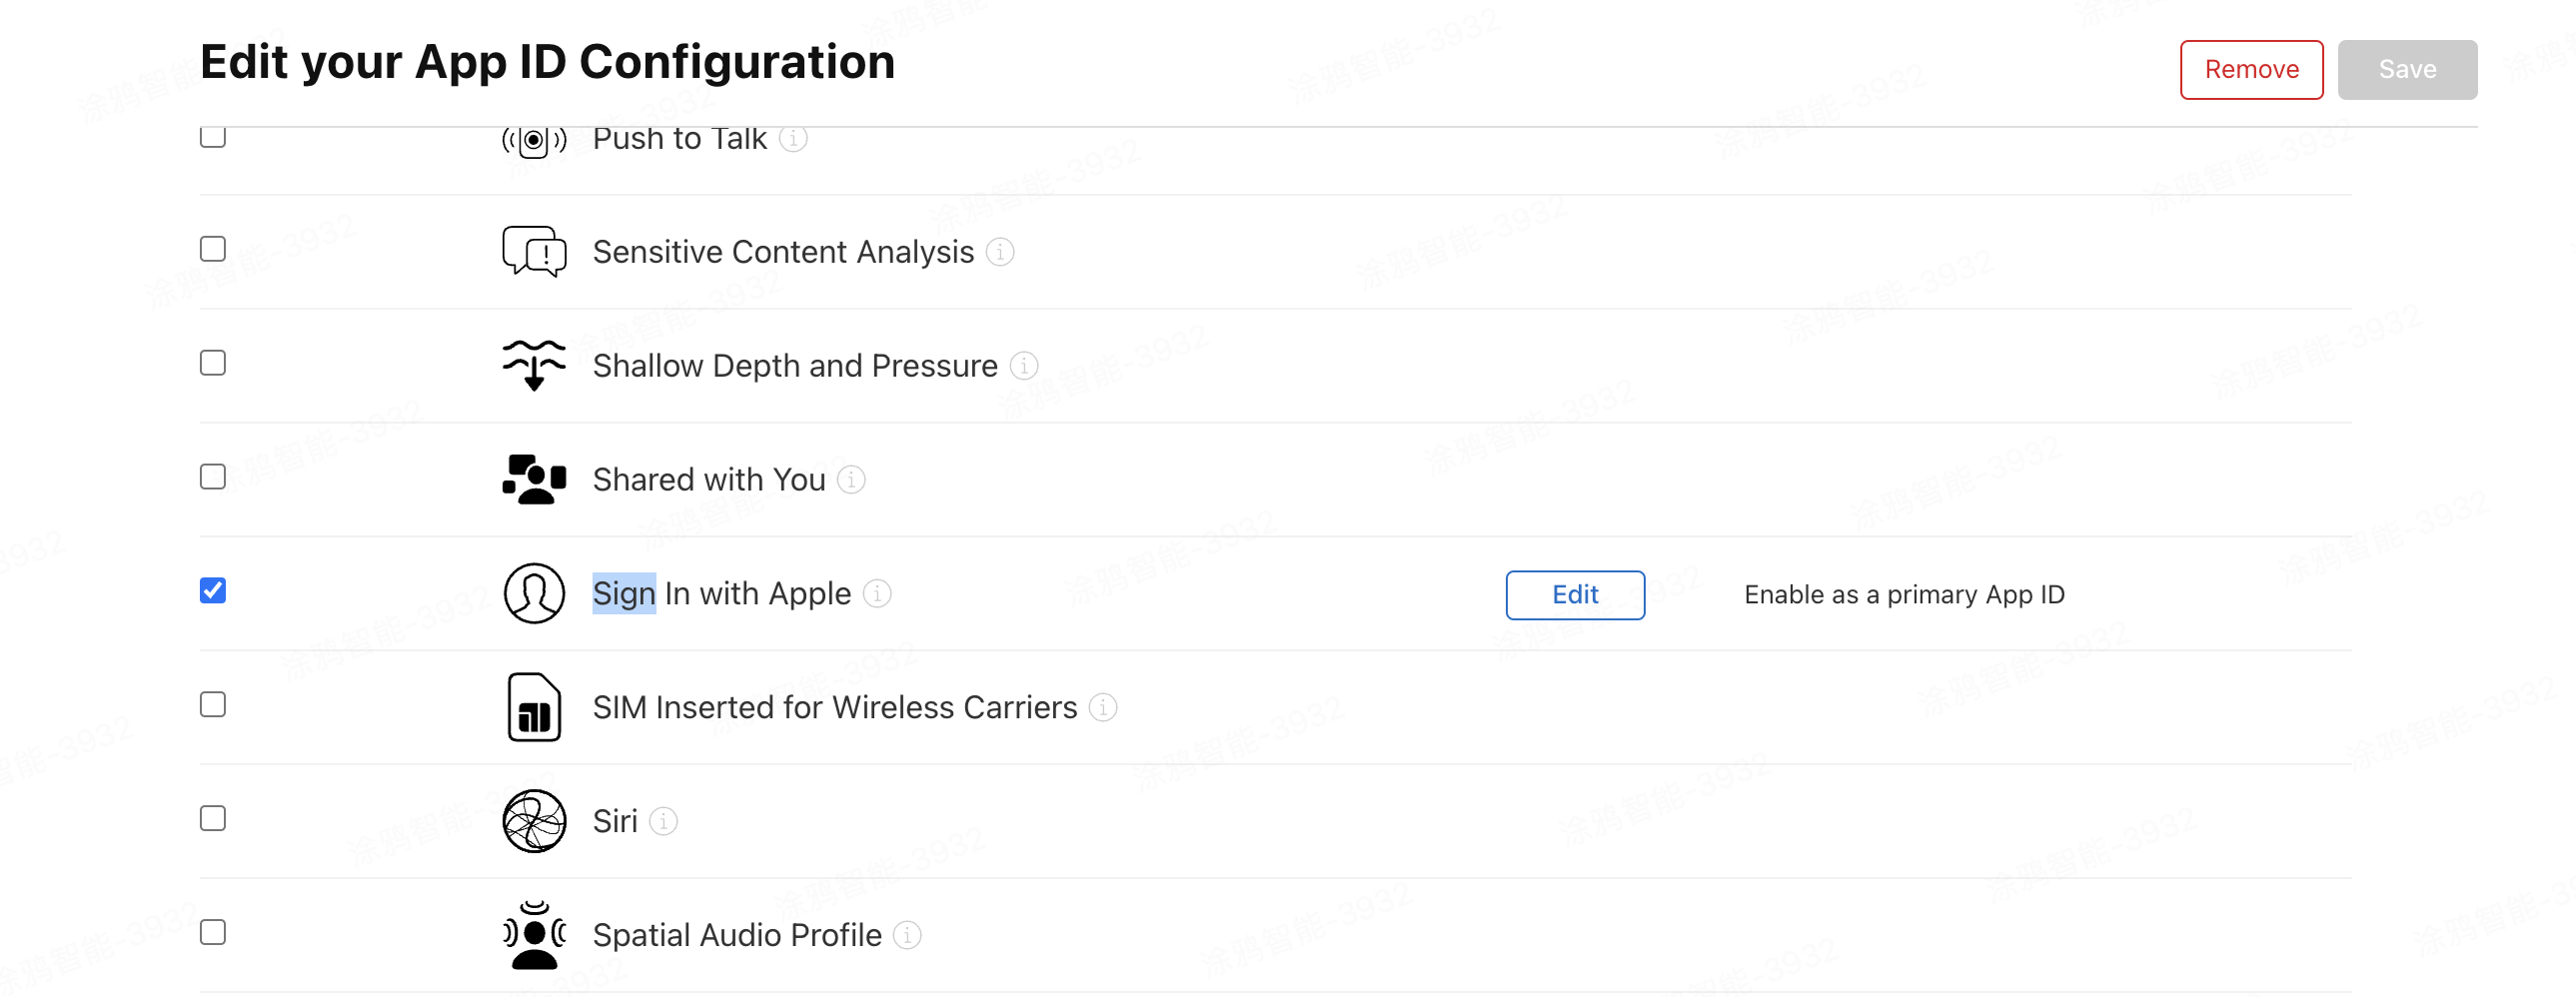Open info for Sensitive Content Analysis
The image size is (2576, 997).
click(x=1000, y=252)
